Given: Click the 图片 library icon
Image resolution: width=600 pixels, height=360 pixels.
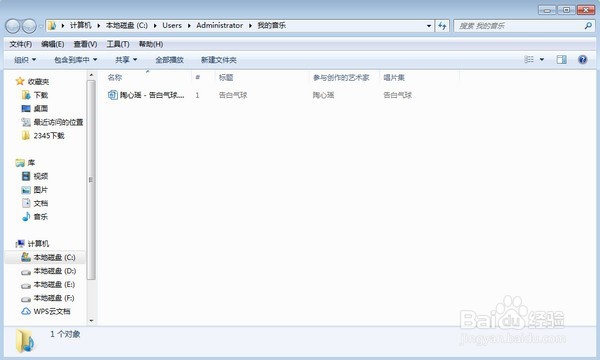Looking at the screenshot, I should click(26, 190).
